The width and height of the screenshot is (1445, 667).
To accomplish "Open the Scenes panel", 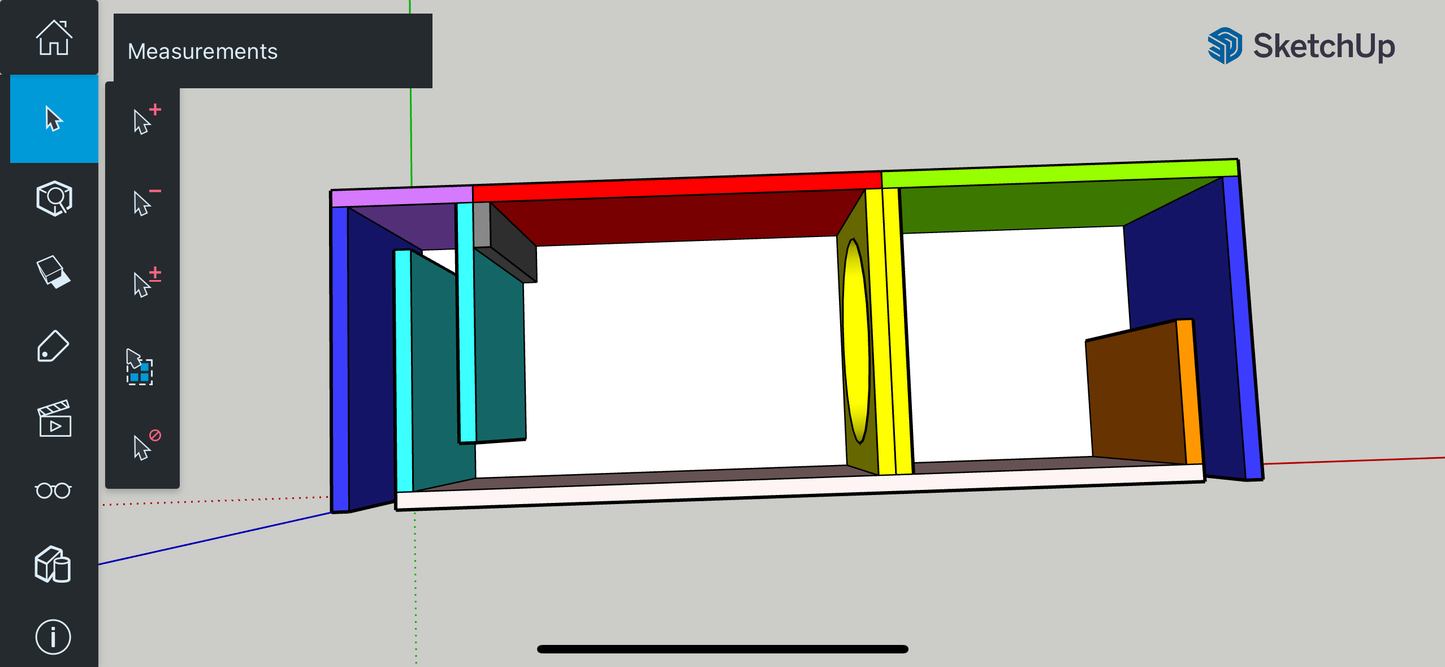I will [52, 419].
